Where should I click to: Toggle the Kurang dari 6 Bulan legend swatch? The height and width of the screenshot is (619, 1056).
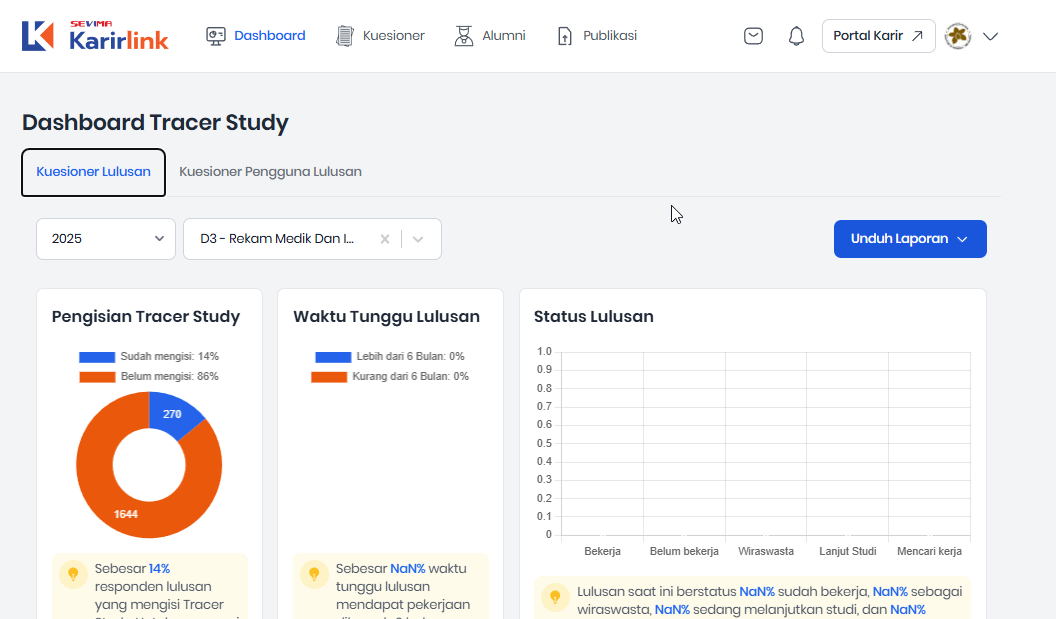tap(331, 377)
